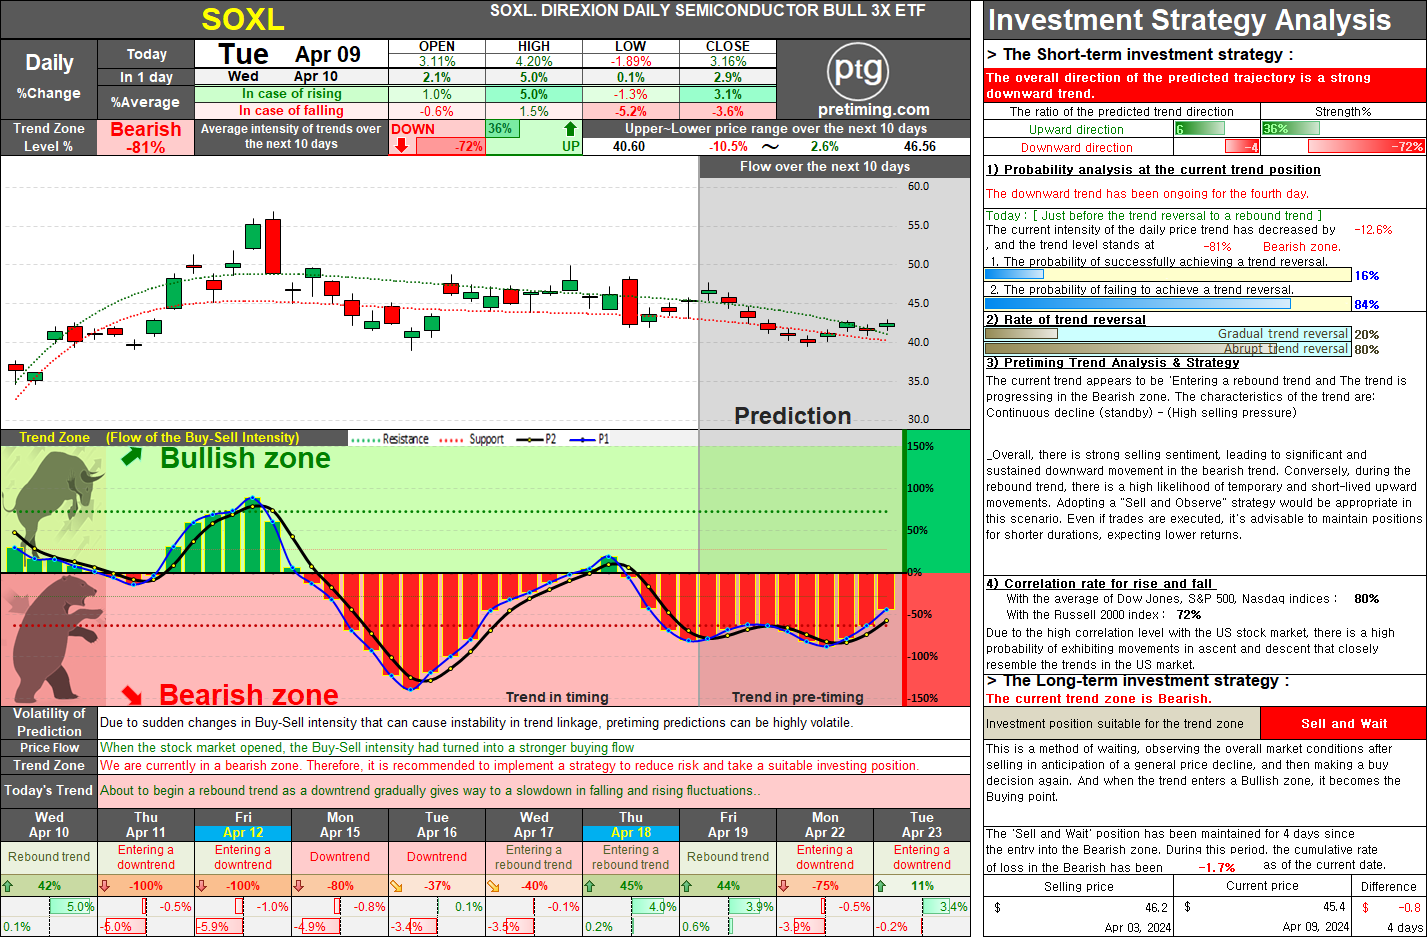1427x937 pixels.
Task: Click the Trend in pre-timing label
Action: [x=797, y=697]
